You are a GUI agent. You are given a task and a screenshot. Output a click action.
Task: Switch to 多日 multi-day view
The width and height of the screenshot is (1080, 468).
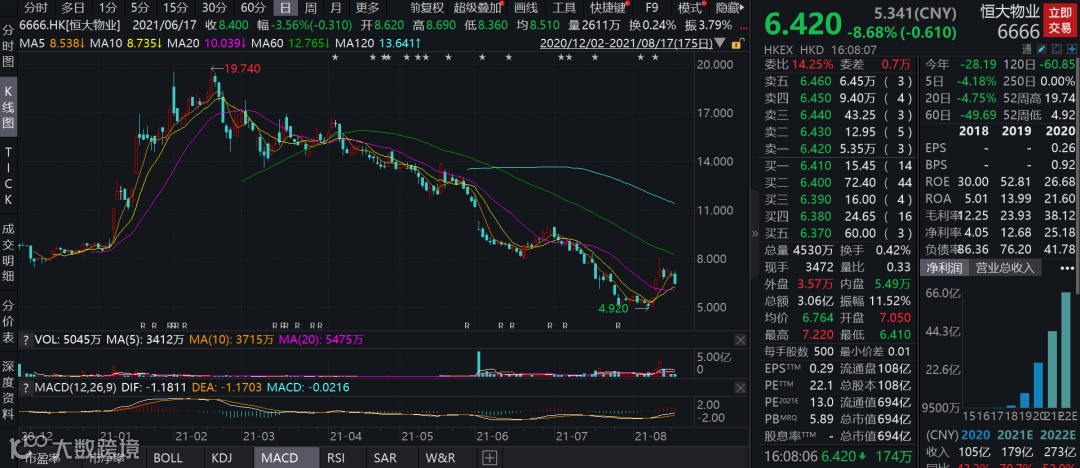tap(73, 8)
